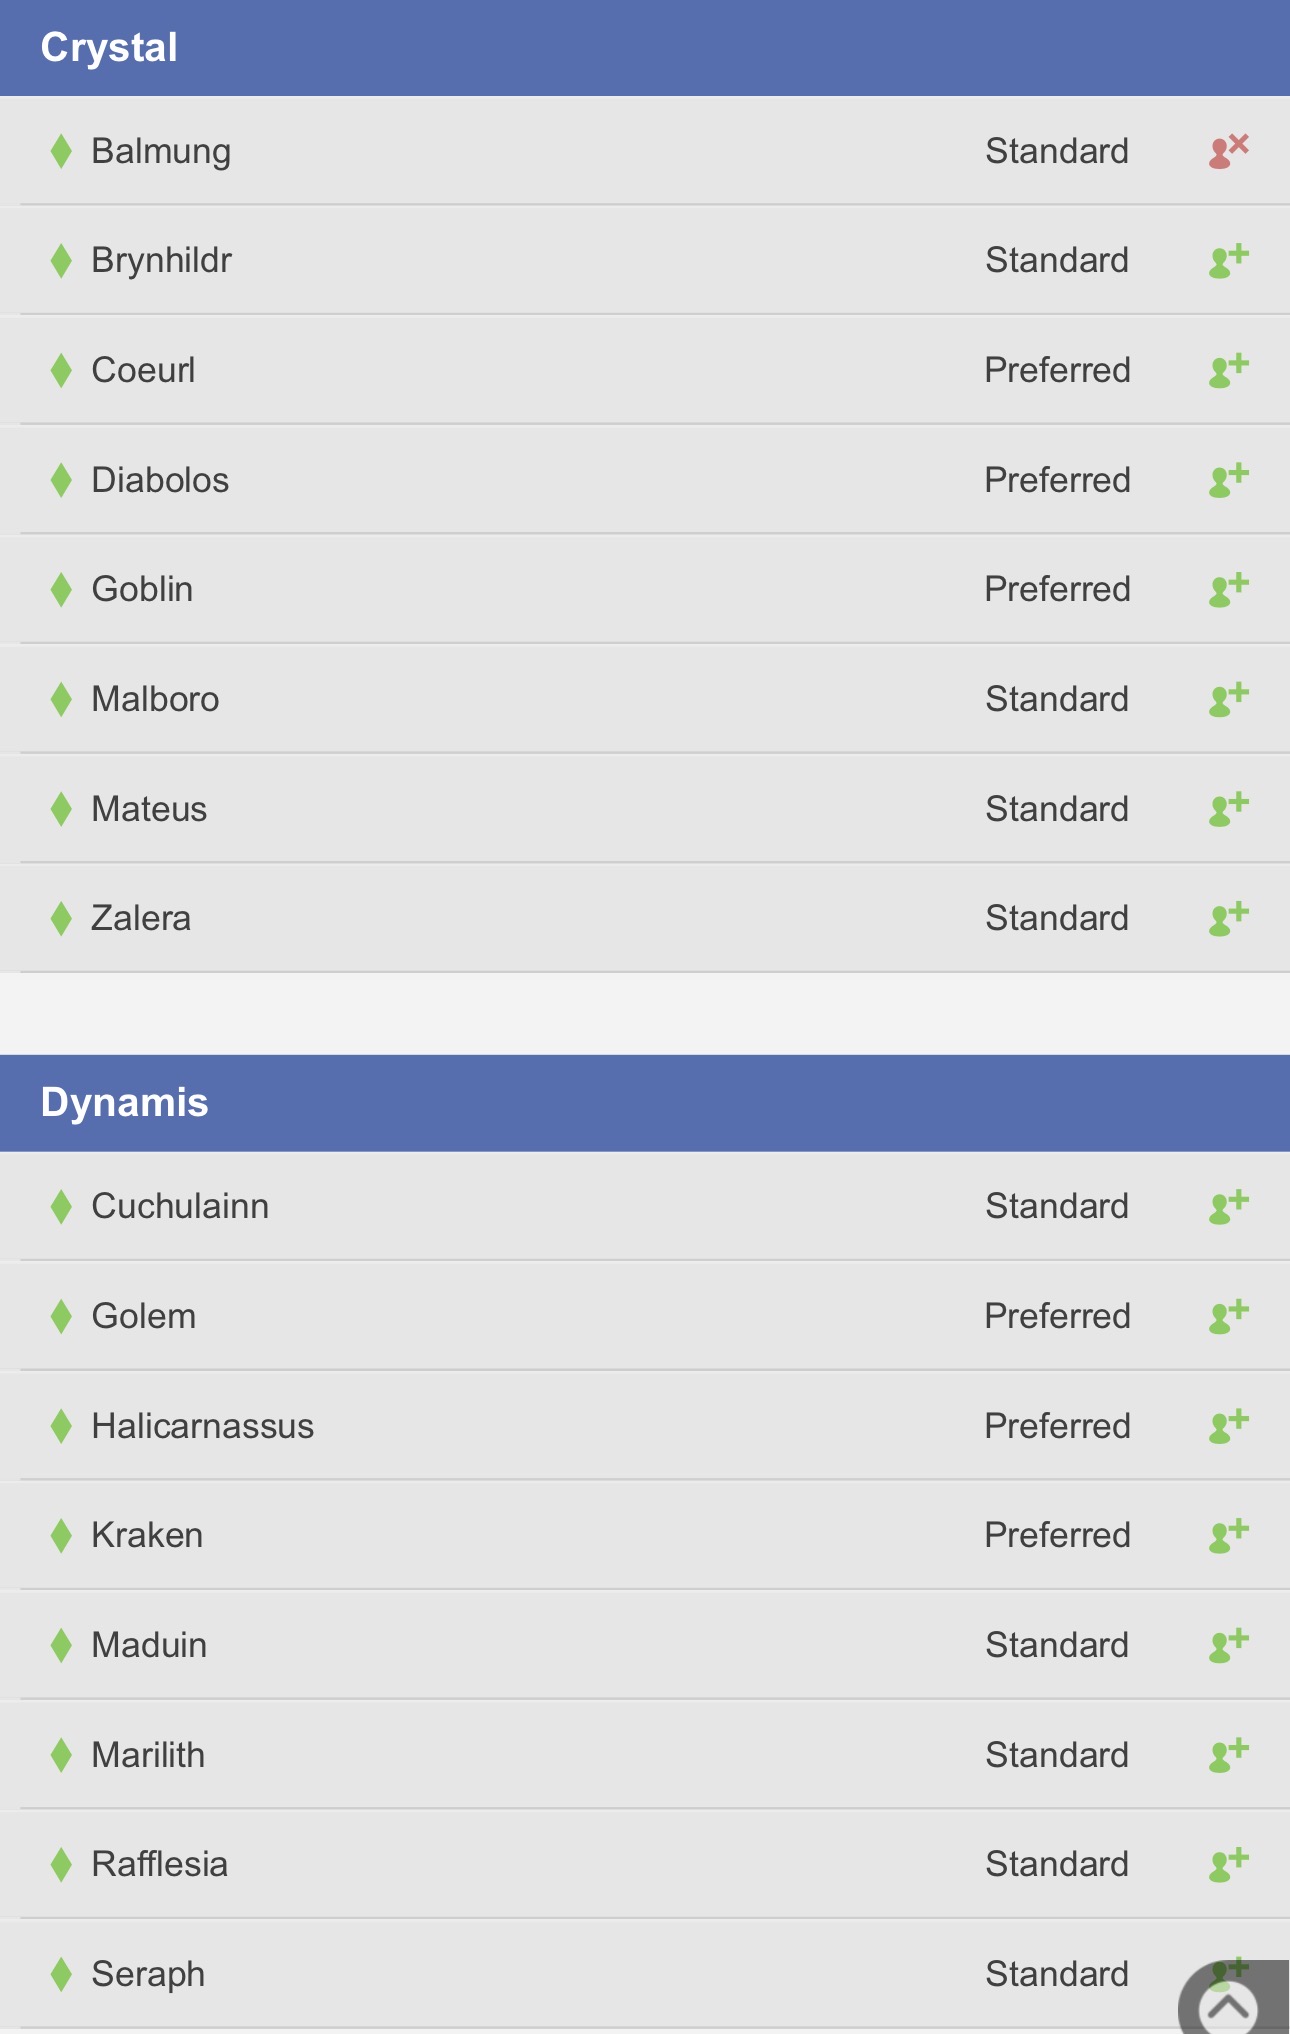
Task: Select the Maduin world name
Action: (149, 1645)
